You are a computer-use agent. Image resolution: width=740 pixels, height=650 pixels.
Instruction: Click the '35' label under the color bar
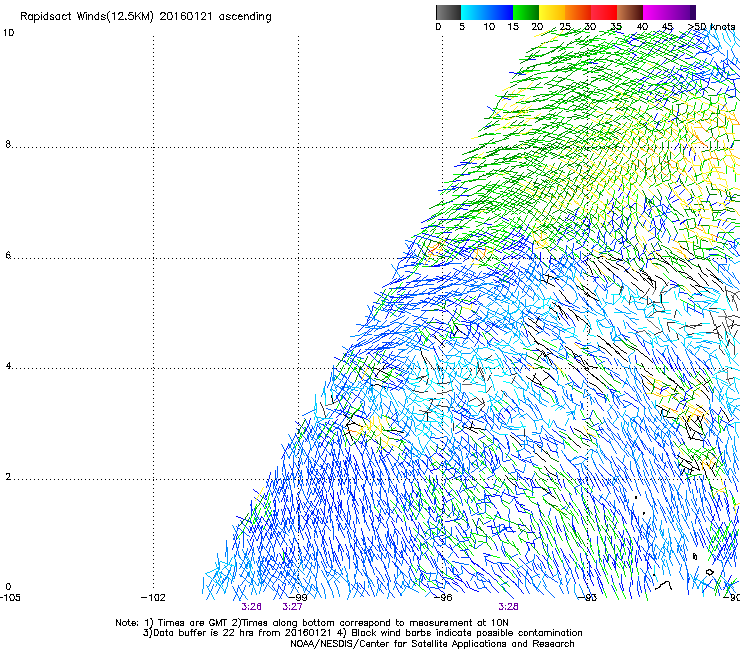[616, 27]
